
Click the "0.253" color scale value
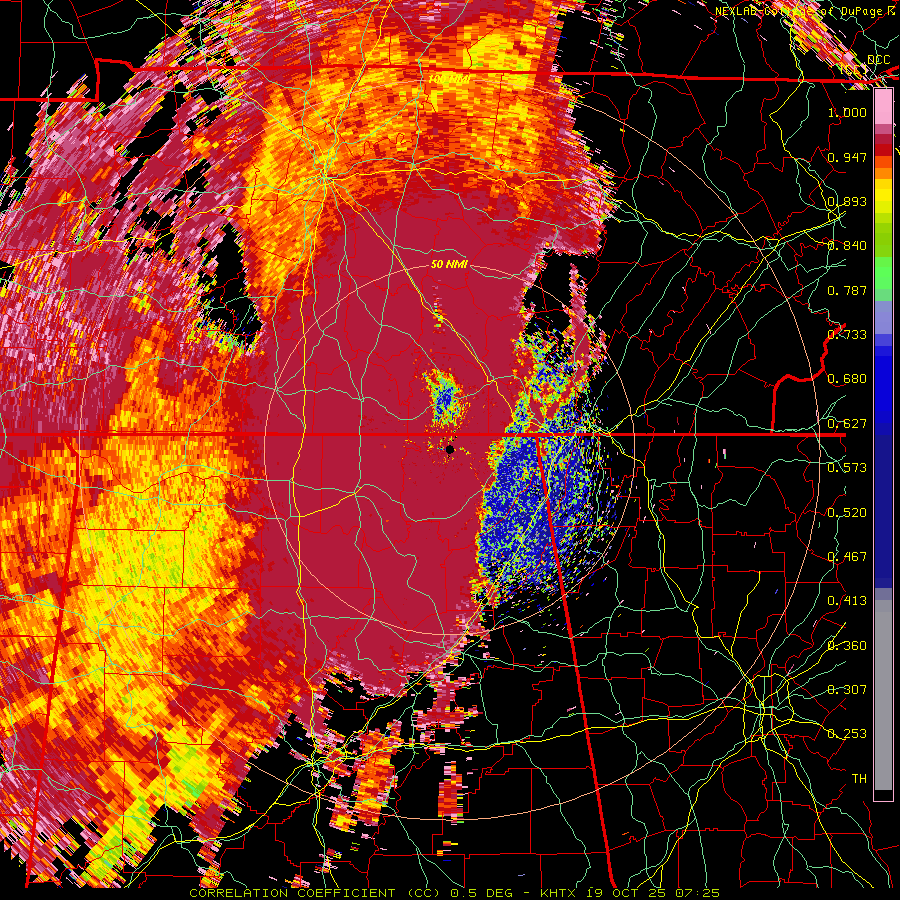[847, 734]
